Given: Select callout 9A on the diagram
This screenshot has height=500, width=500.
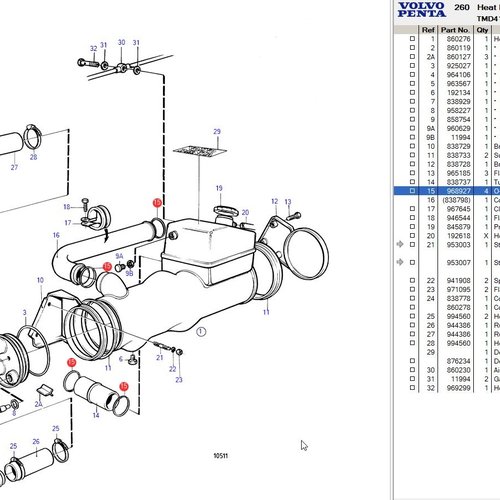Looking at the screenshot, I should (119, 256).
